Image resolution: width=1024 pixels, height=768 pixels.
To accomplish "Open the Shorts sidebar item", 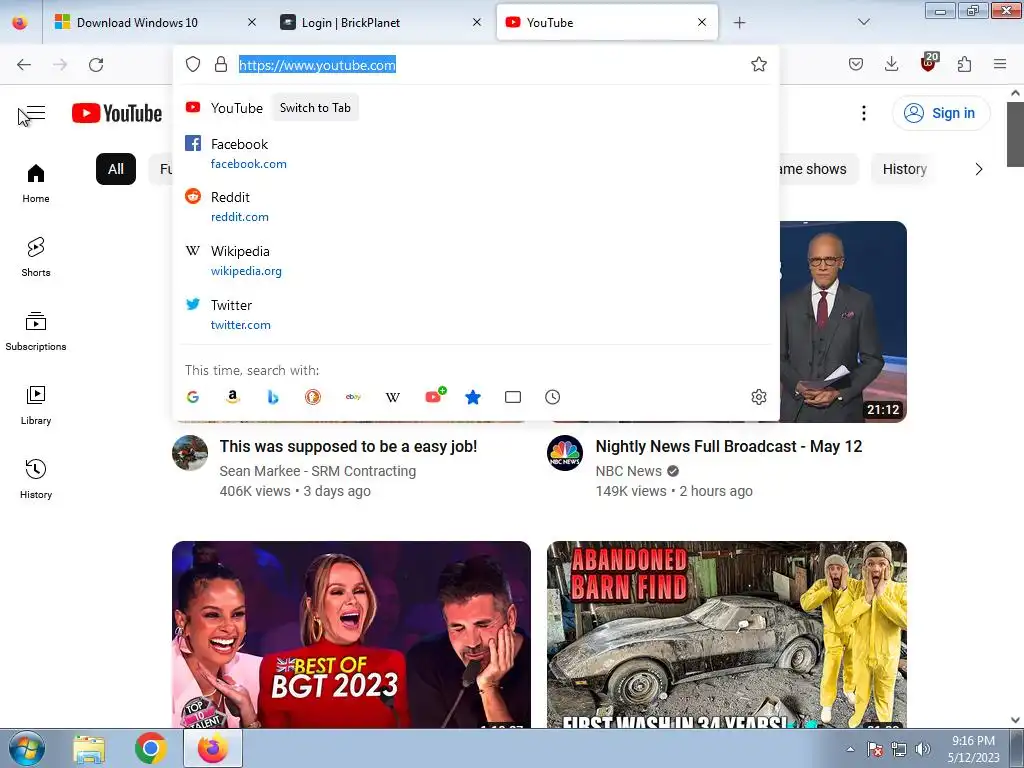I will point(36,257).
